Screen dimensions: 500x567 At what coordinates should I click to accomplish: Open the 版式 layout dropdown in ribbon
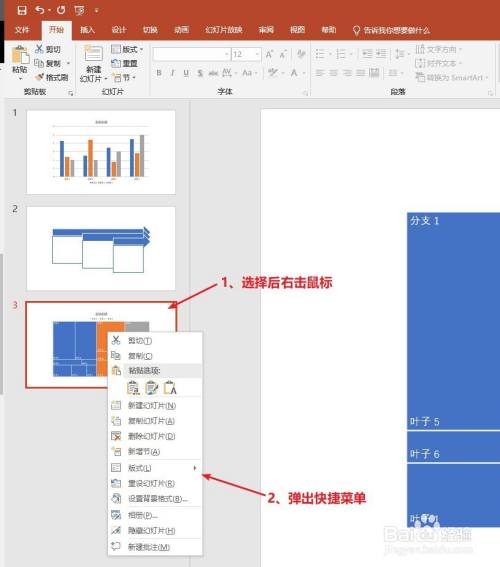coord(127,49)
